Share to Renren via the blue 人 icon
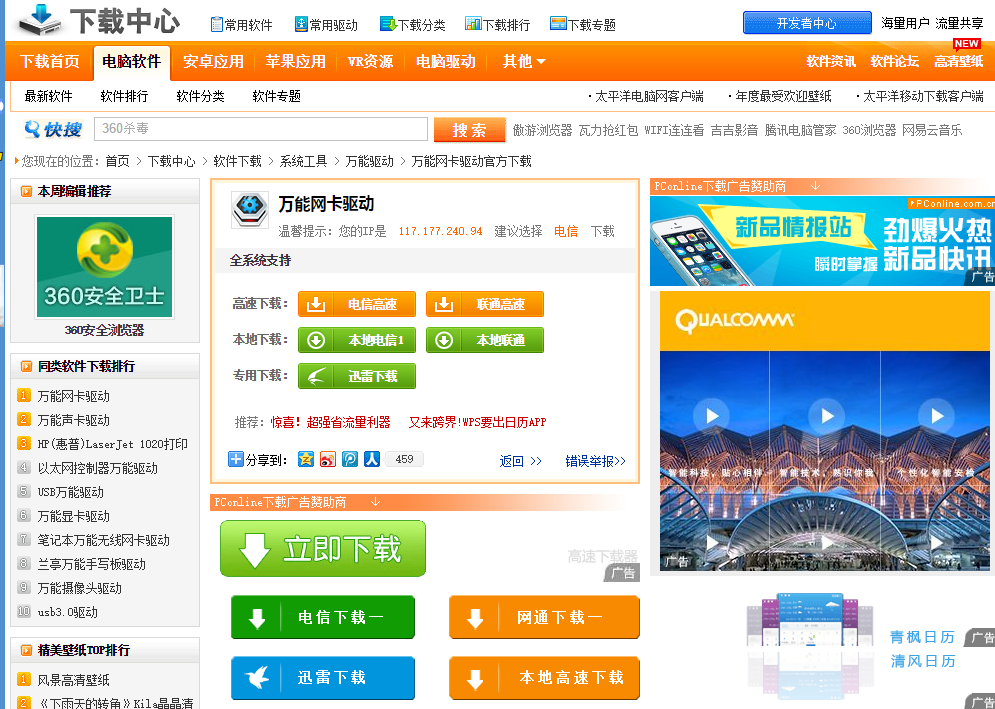 click(x=372, y=459)
